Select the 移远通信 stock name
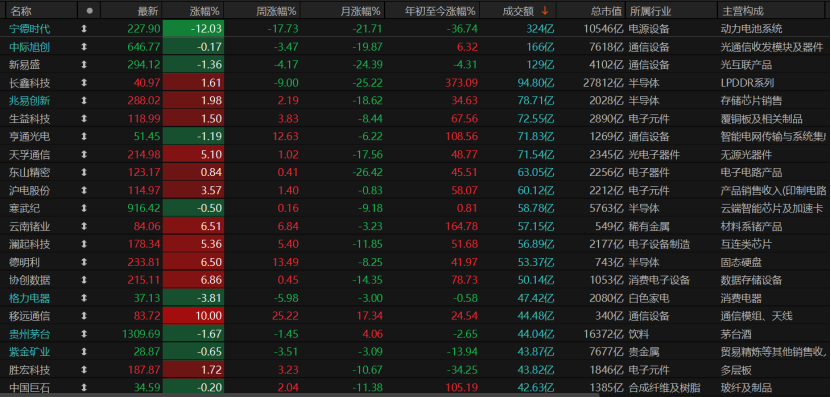The height and width of the screenshot is (397, 831). (x=30, y=316)
